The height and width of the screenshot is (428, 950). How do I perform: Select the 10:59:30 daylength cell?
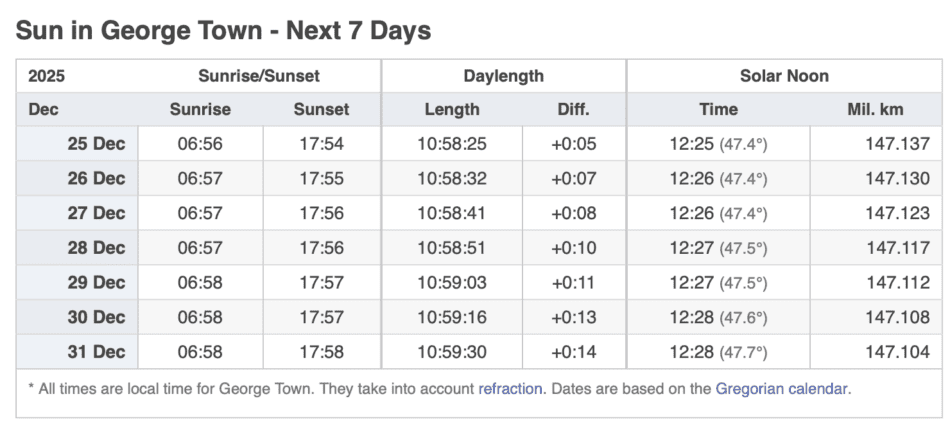[452, 352]
